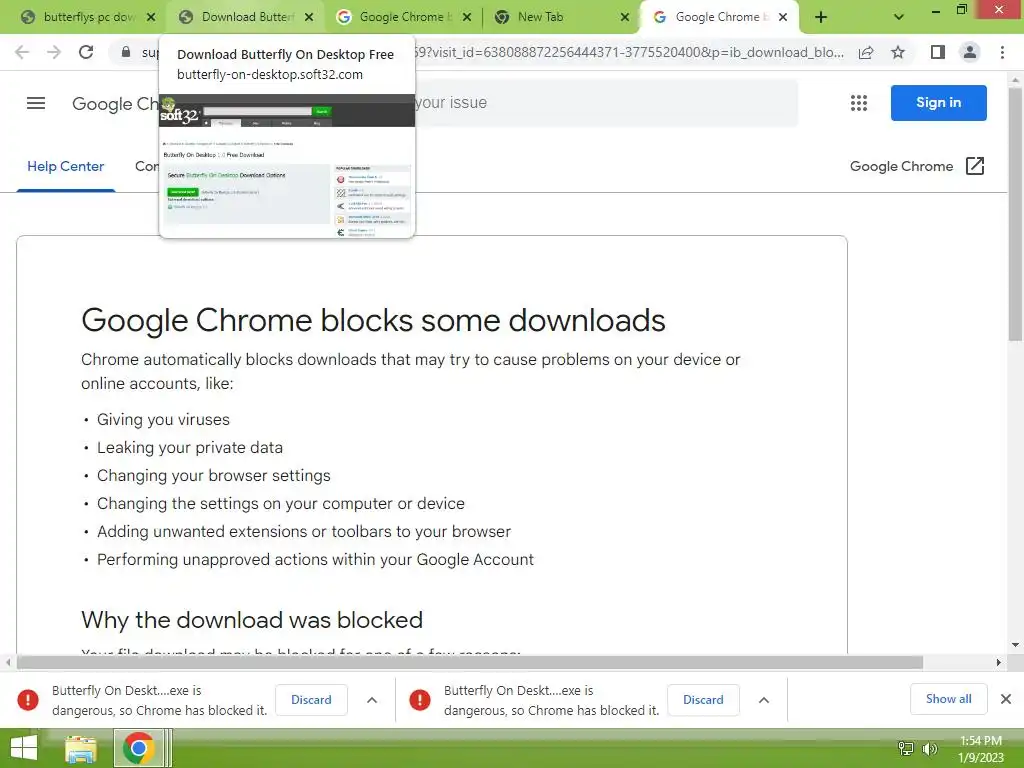Click the Google Chrome link at right
The image size is (1024, 768).
(x=901, y=167)
